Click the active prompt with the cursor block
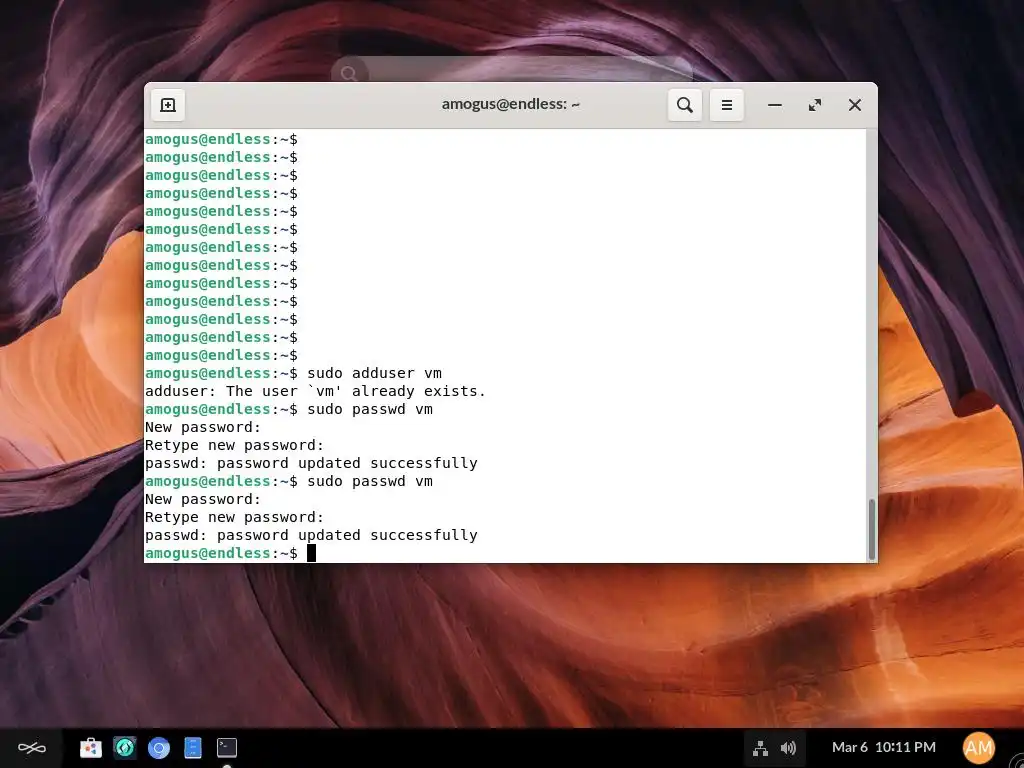 (x=231, y=553)
